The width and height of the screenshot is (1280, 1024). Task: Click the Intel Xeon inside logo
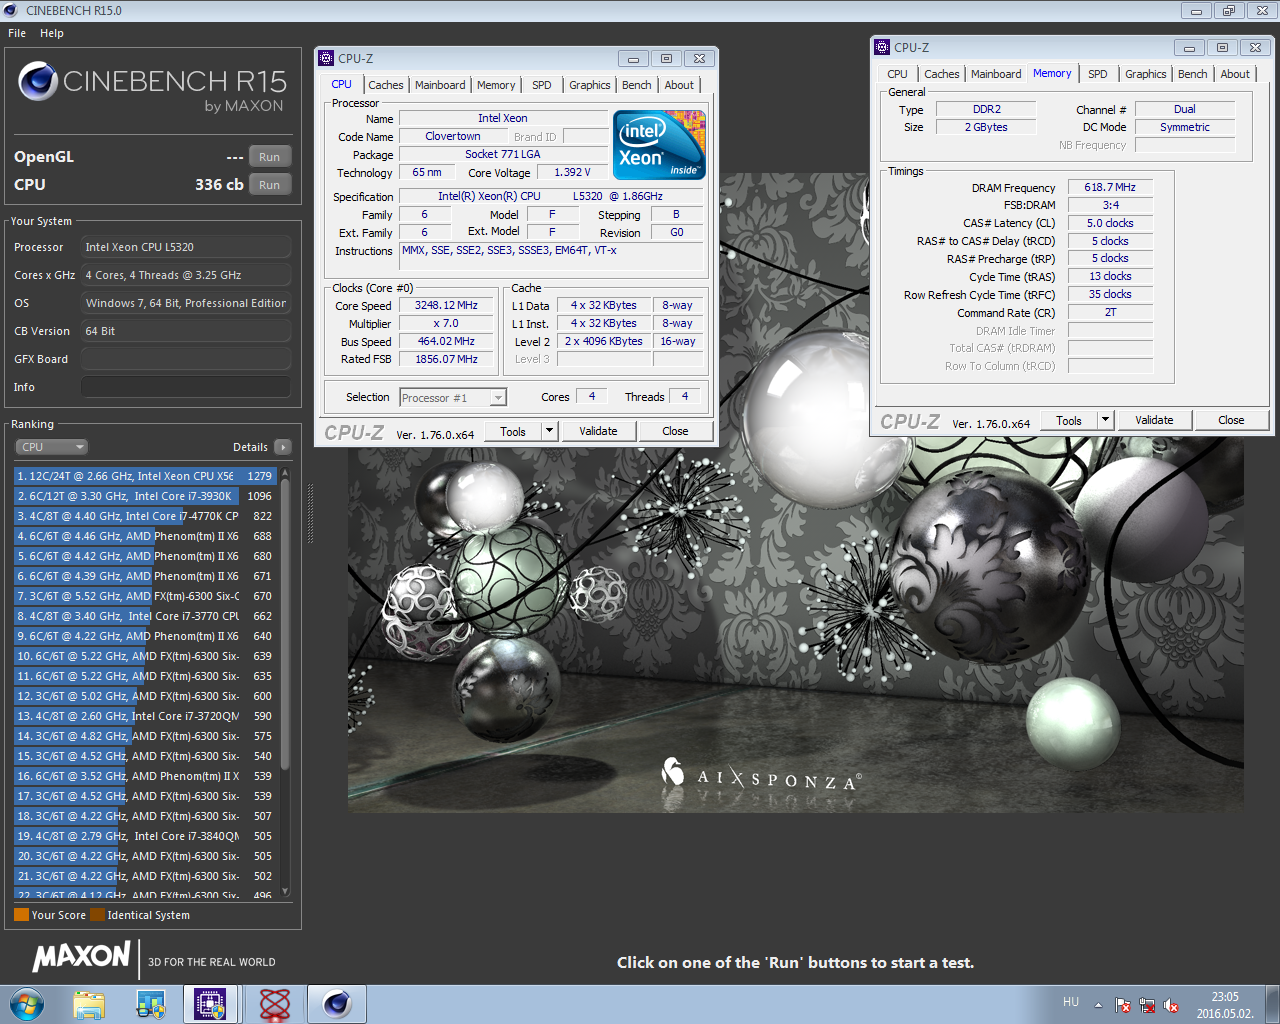coord(659,145)
